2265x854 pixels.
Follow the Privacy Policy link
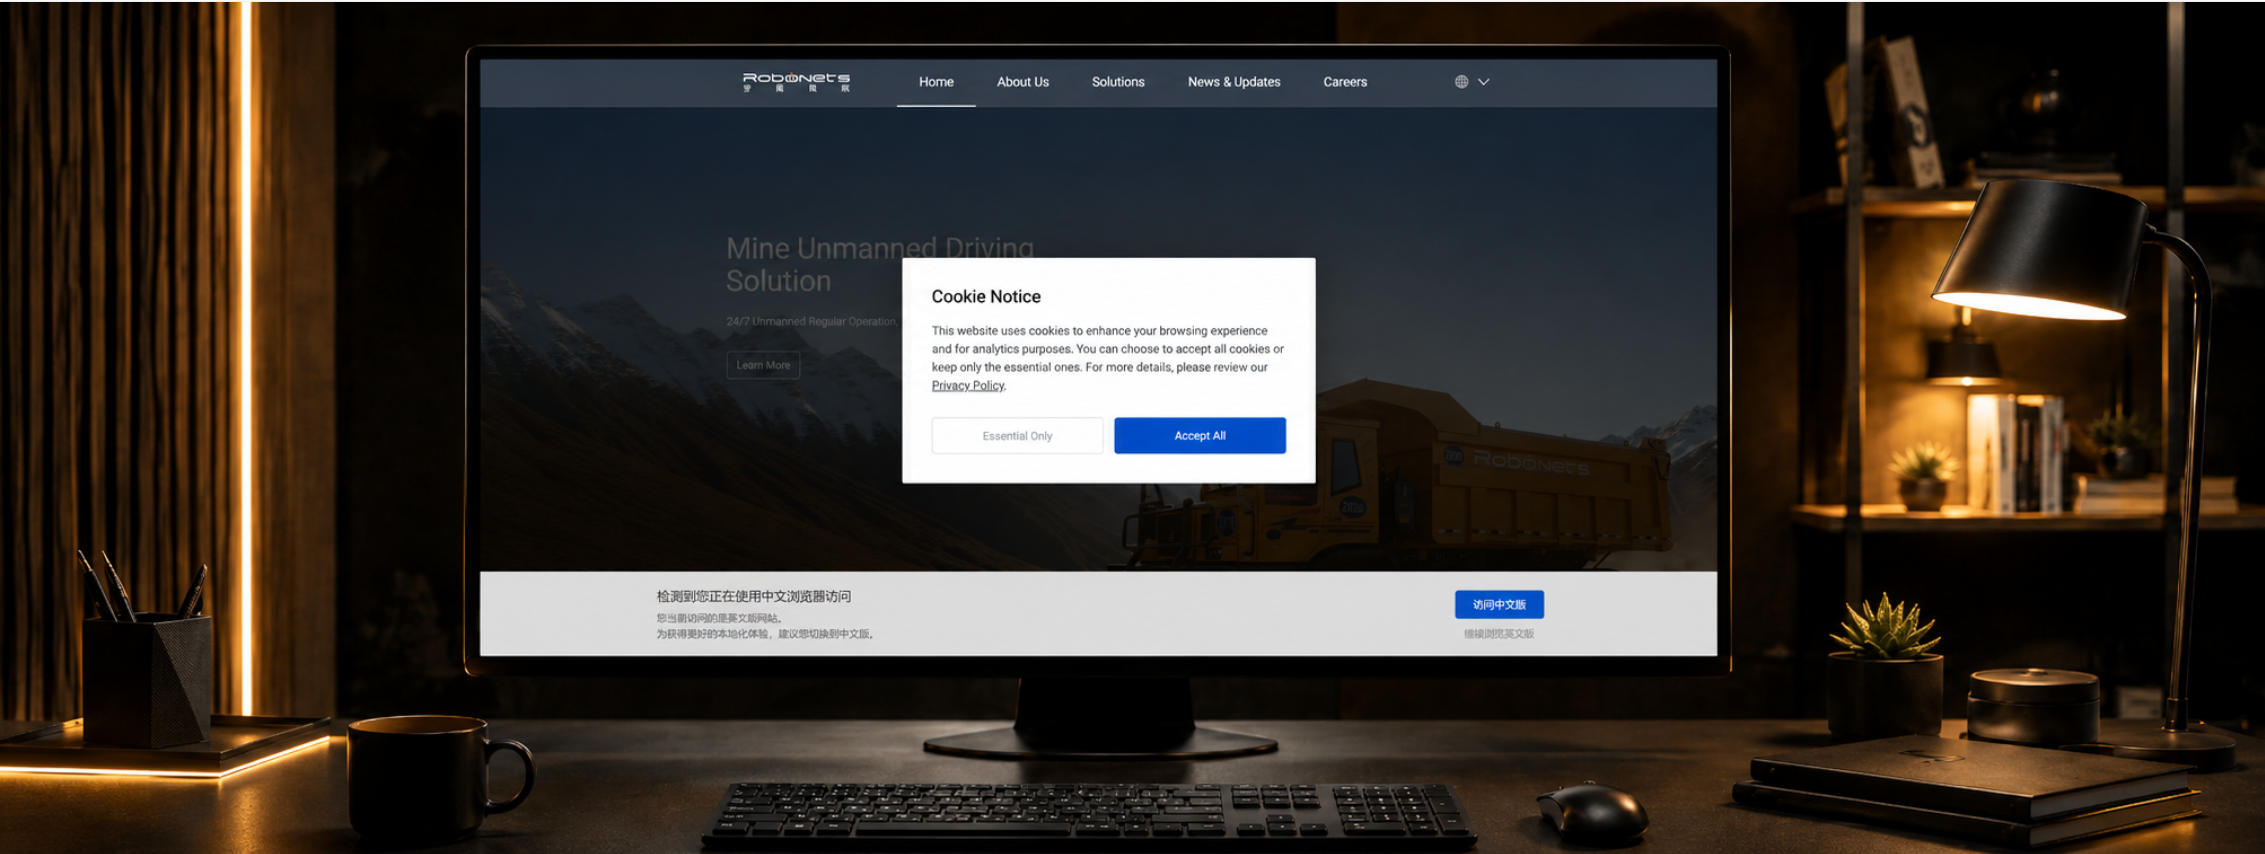pyautogui.click(x=967, y=386)
